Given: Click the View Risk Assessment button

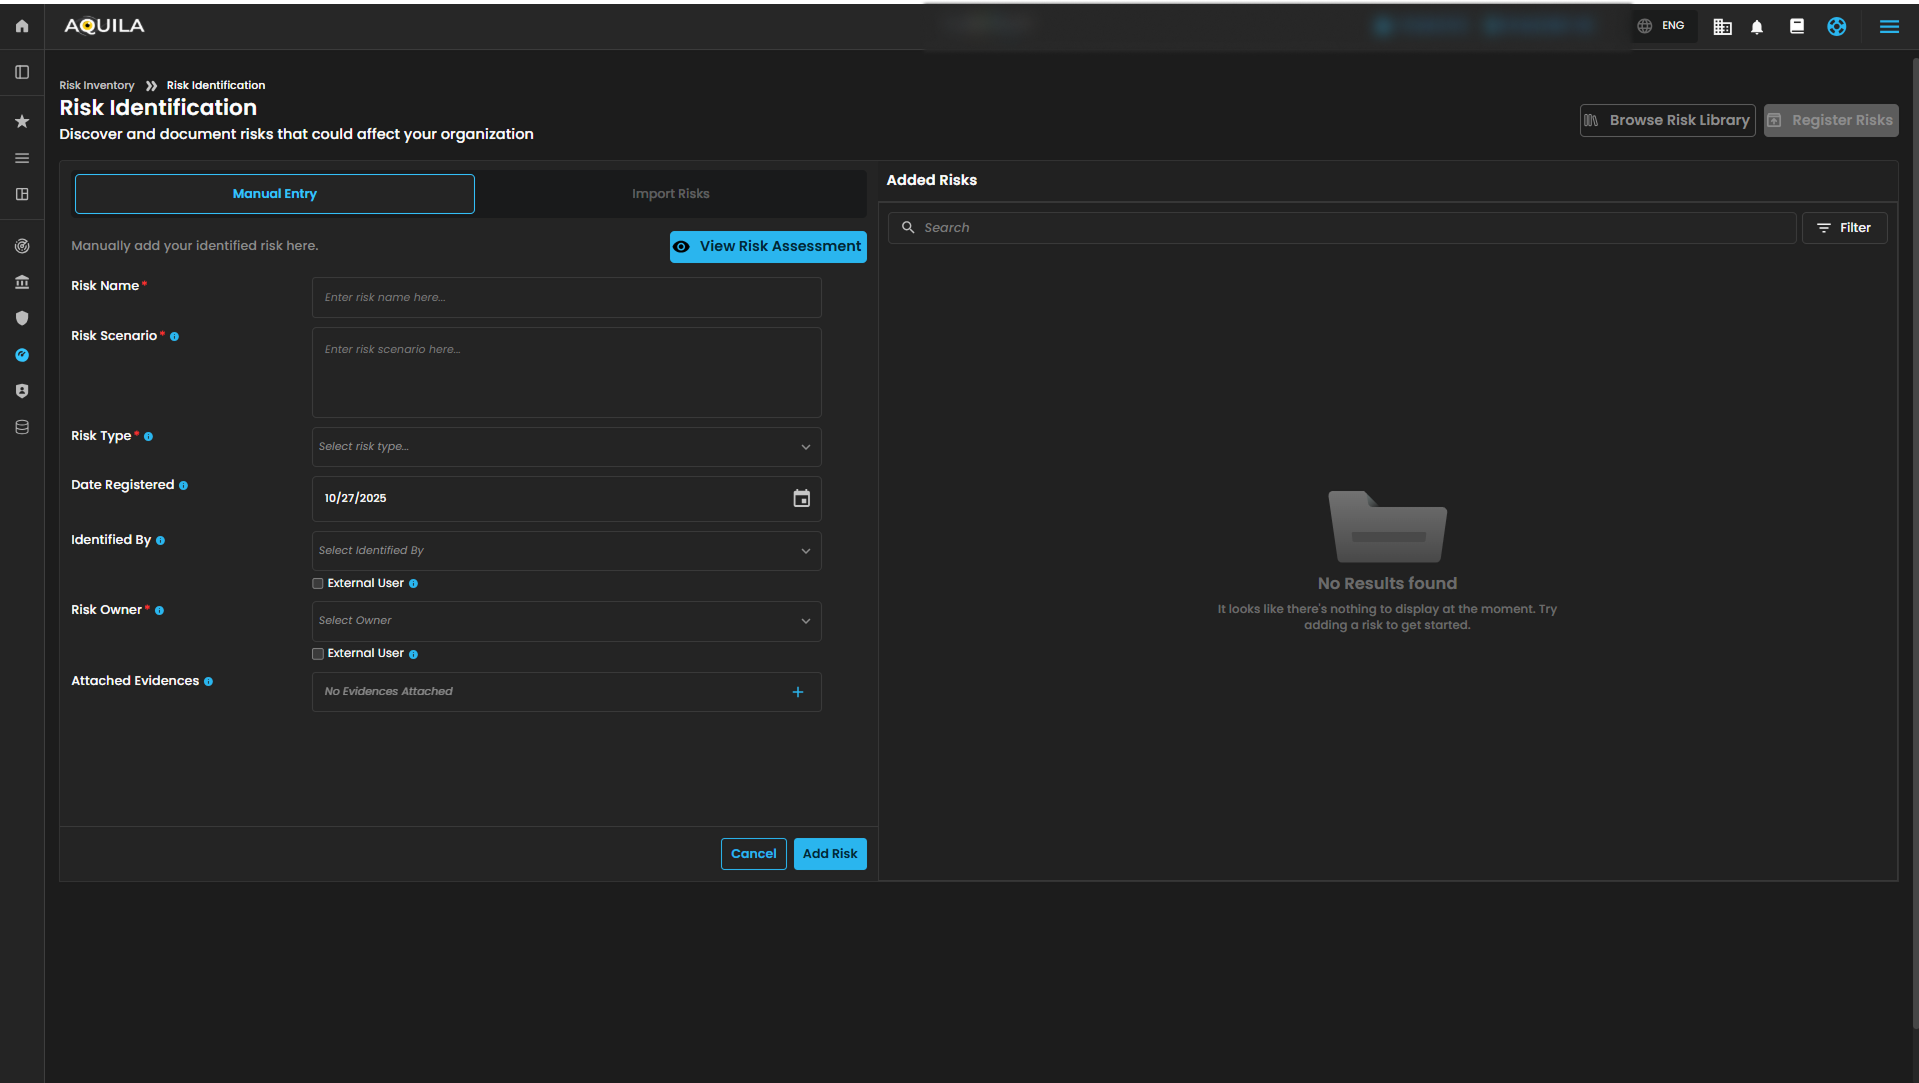Looking at the screenshot, I should click(x=768, y=247).
